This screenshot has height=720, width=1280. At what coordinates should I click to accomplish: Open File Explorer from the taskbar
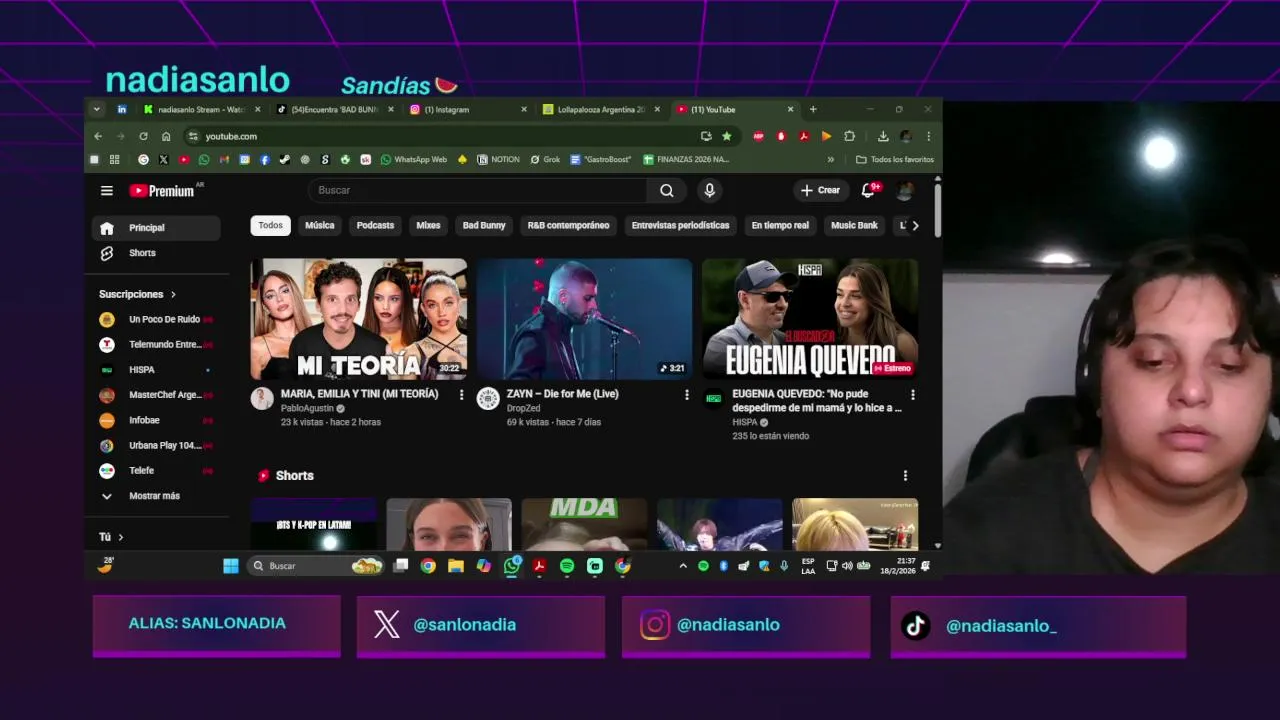pyautogui.click(x=456, y=566)
